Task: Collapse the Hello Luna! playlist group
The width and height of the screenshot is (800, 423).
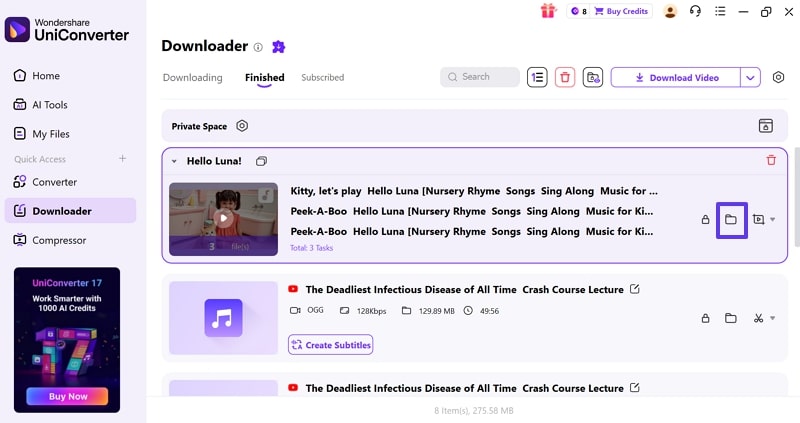Action: [x=174, y=161]
